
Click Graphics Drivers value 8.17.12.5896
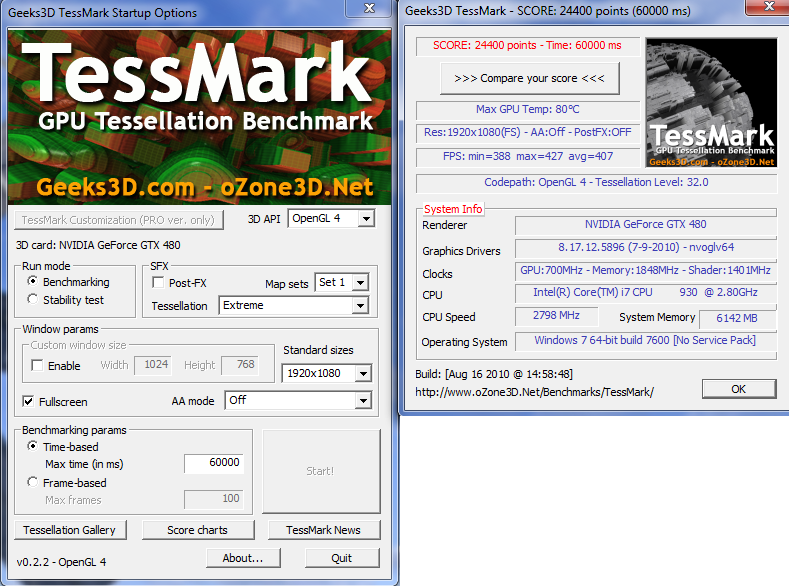click(646, 247)
